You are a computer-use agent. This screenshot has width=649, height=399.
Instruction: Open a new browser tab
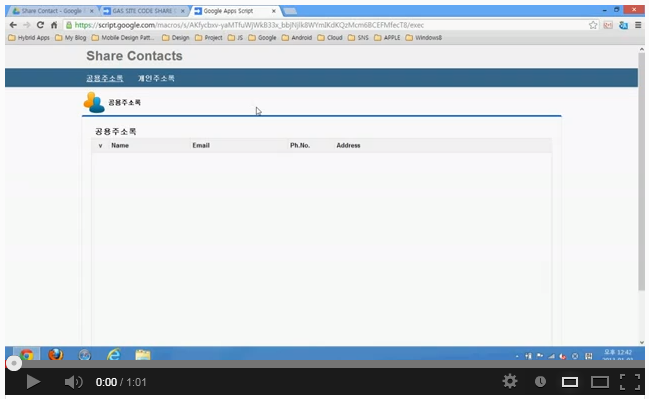coord(290,11)
